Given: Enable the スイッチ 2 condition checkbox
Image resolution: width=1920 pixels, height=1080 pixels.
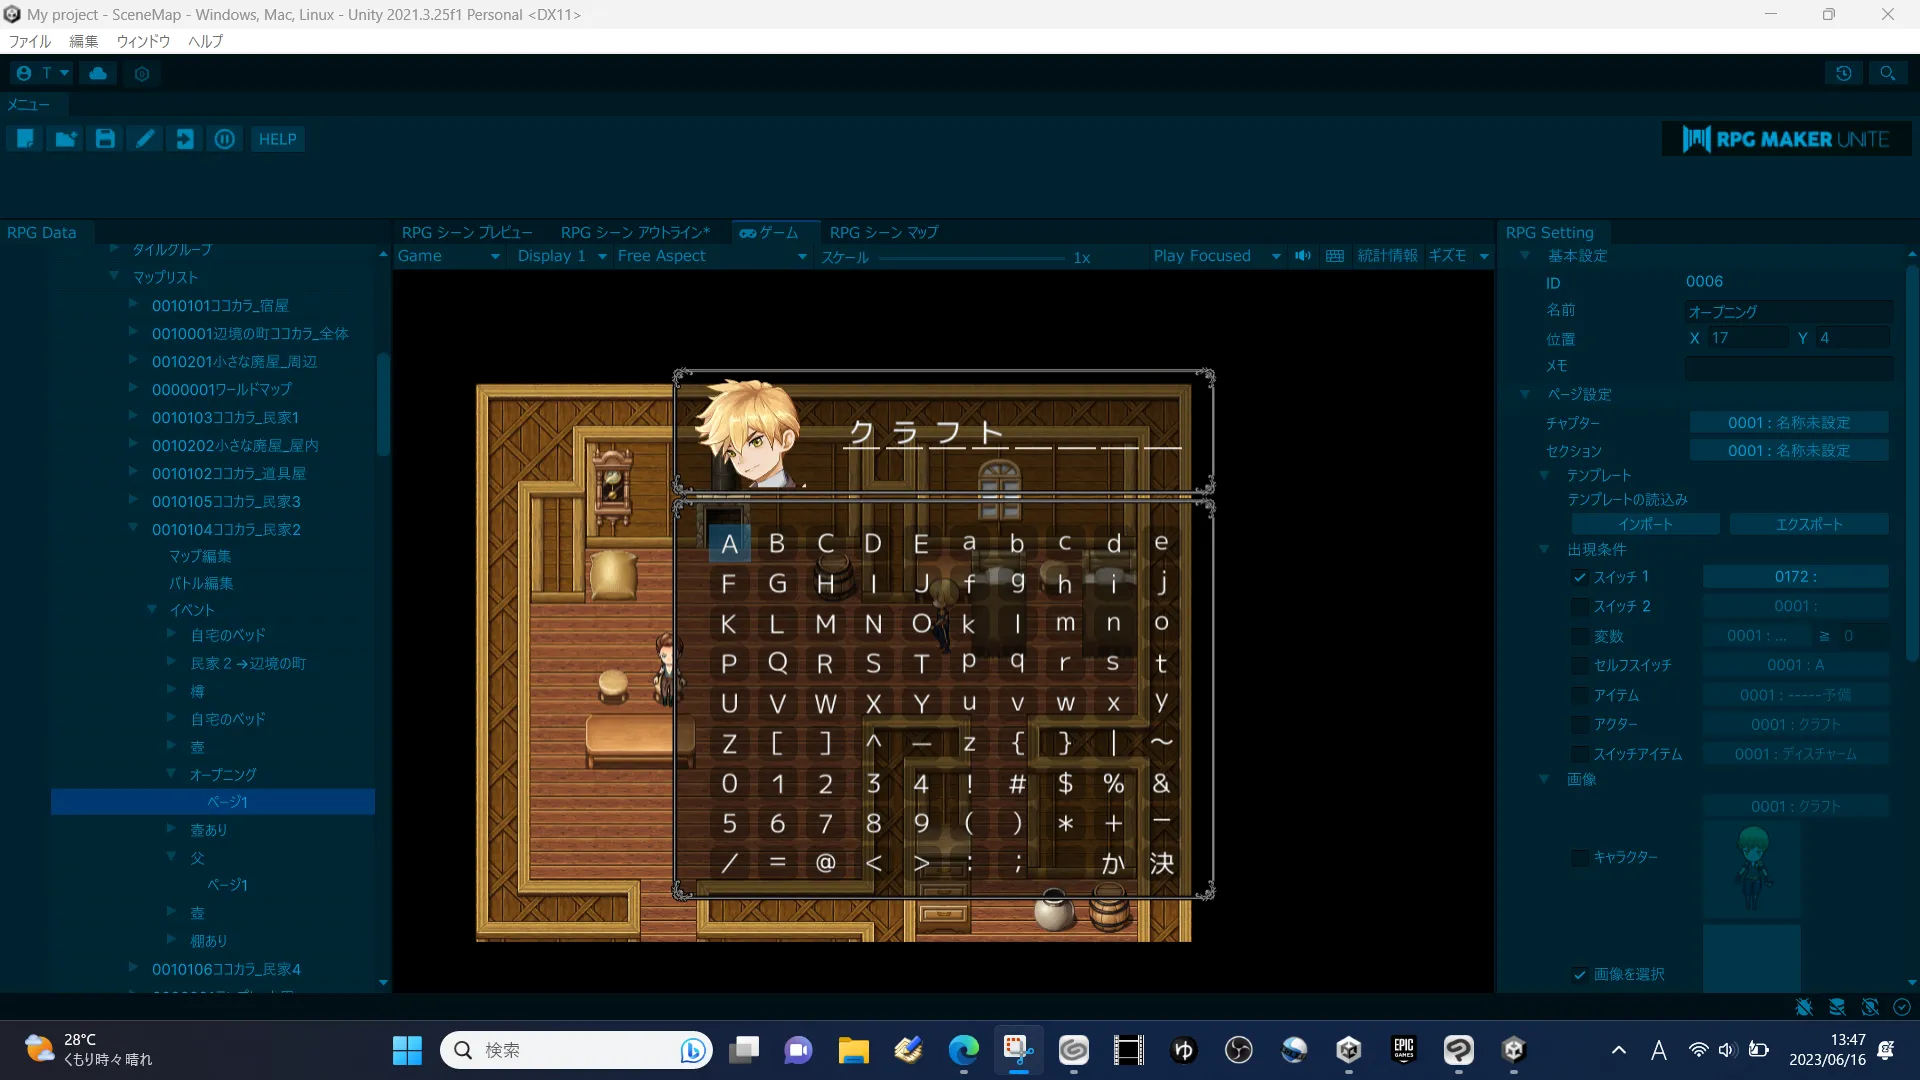Looking at the screenshot, I should click(1580, 606).
